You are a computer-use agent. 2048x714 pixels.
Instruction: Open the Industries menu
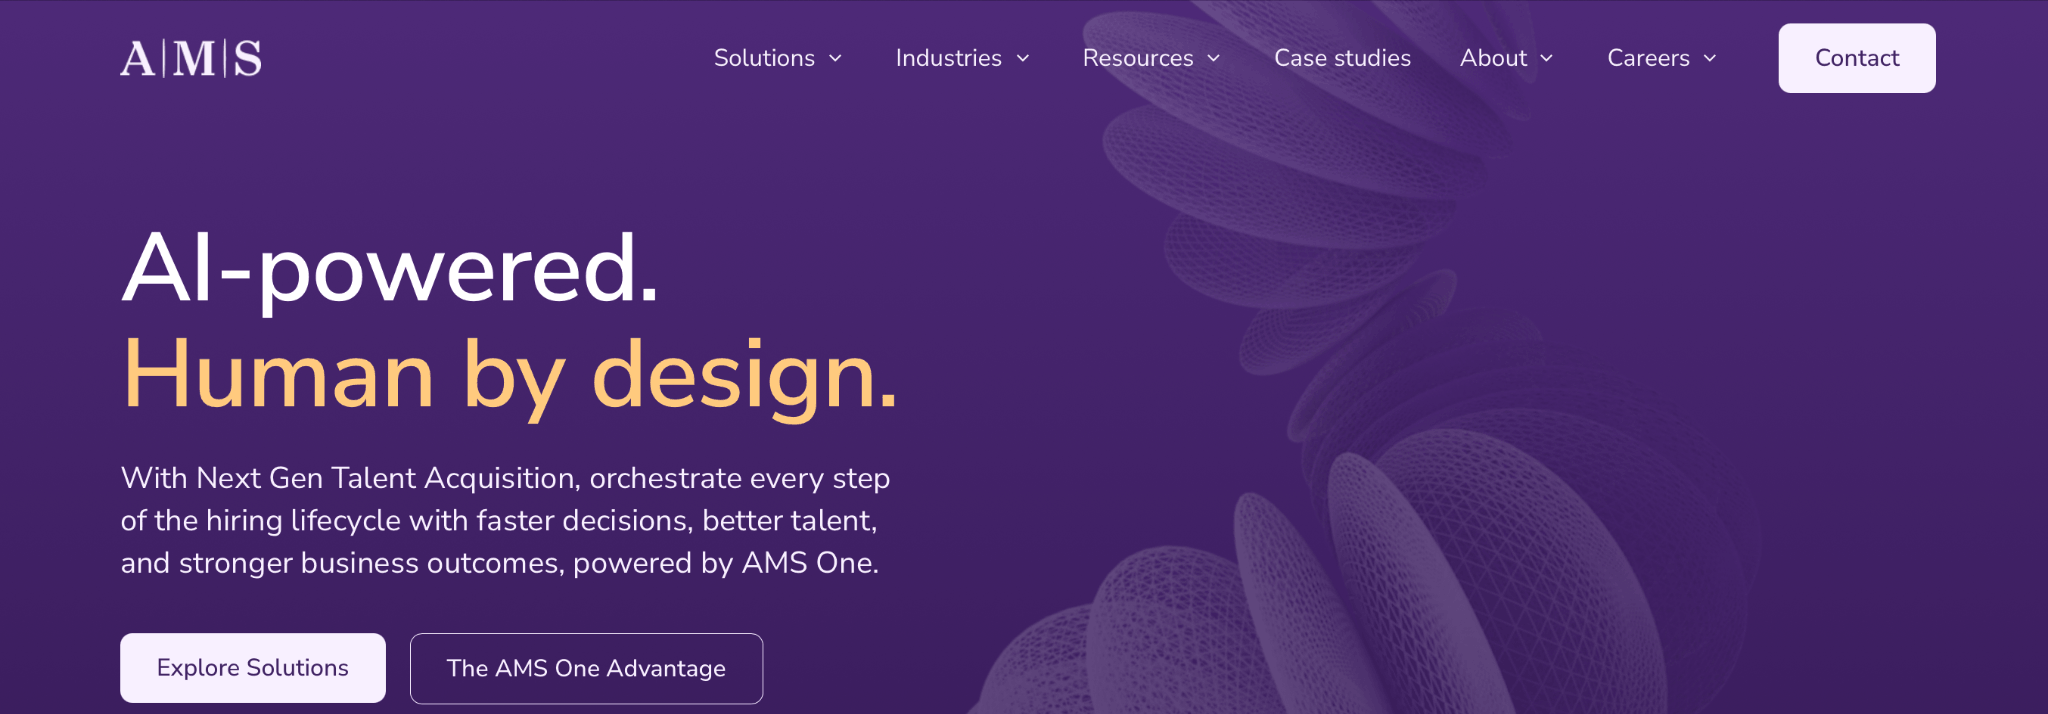948,58
